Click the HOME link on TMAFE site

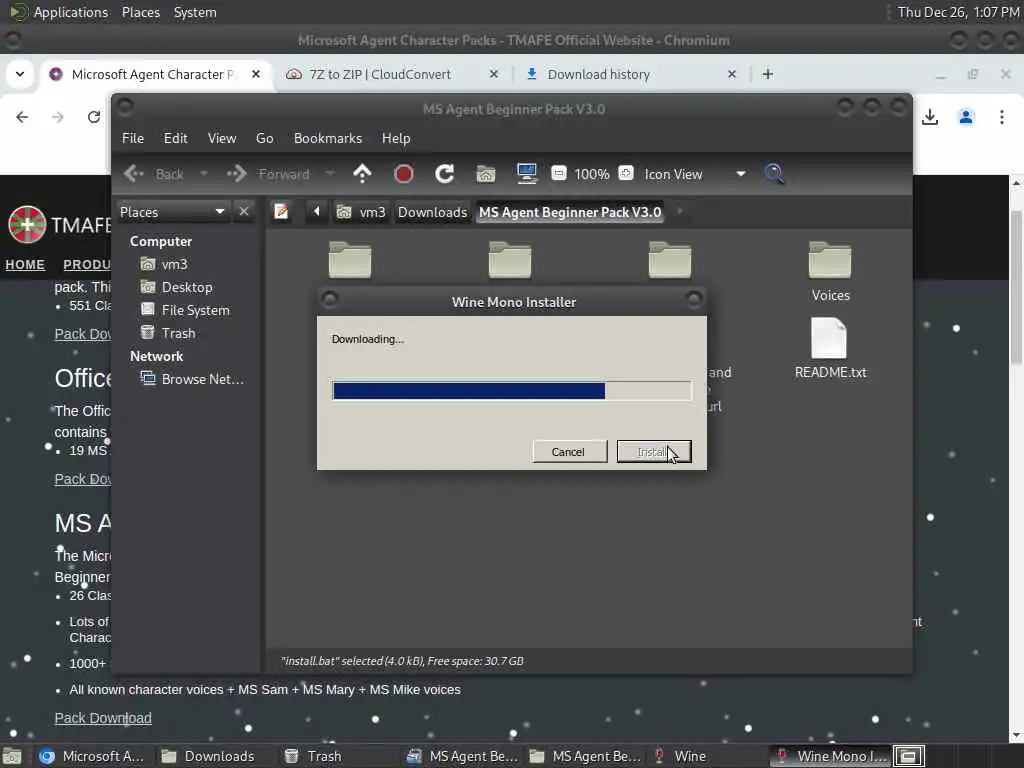coord(25,264)
